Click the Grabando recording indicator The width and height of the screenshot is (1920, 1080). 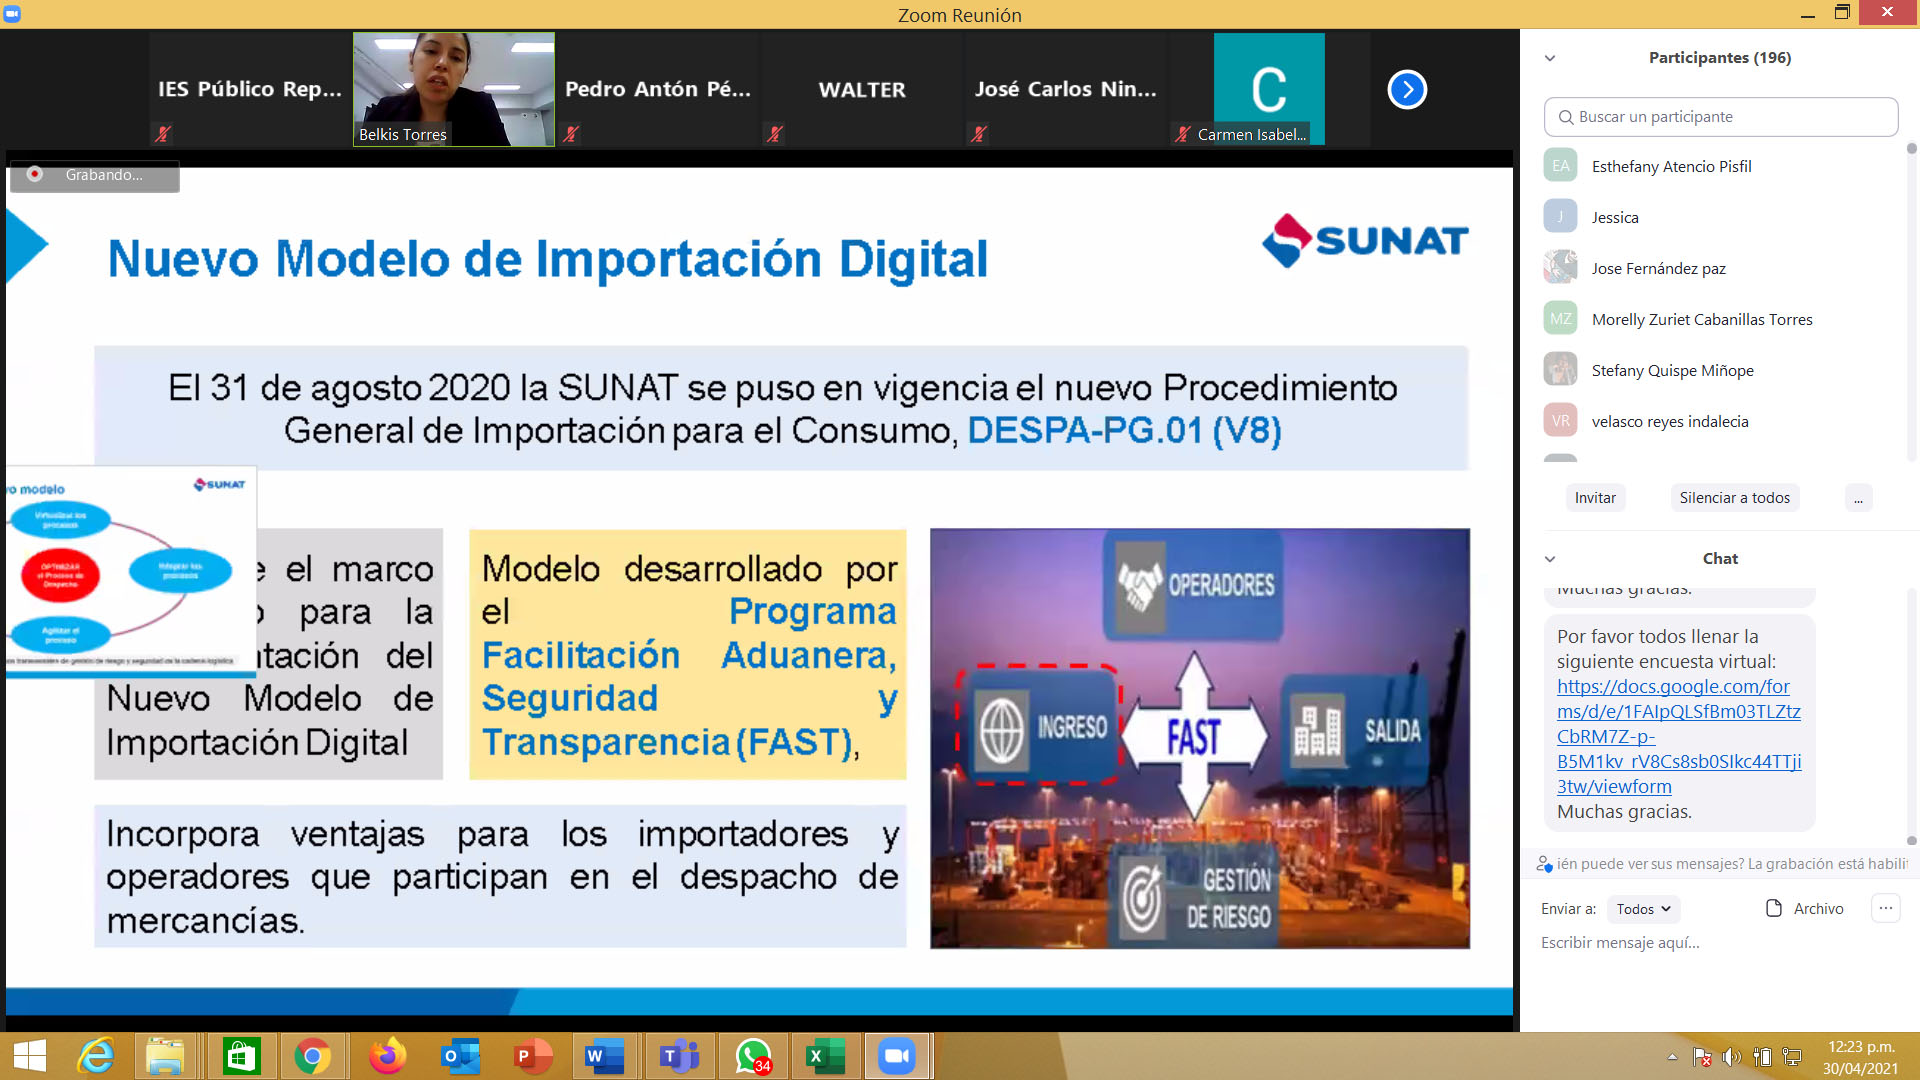[95, 175]
